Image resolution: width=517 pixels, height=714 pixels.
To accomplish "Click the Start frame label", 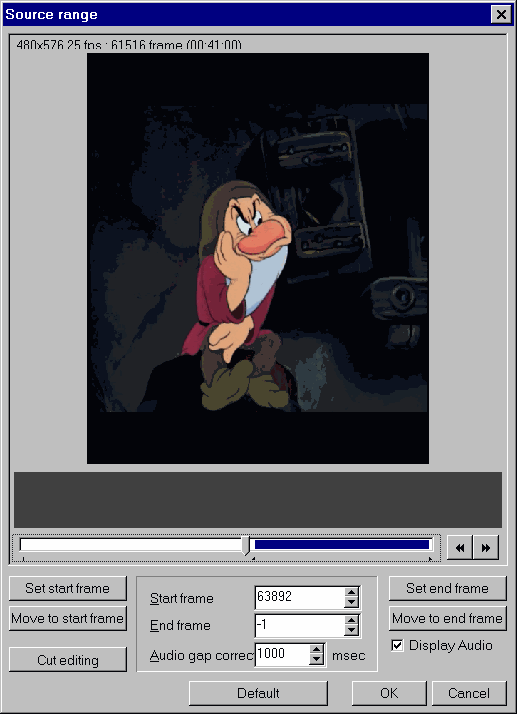I will [181, 598].
